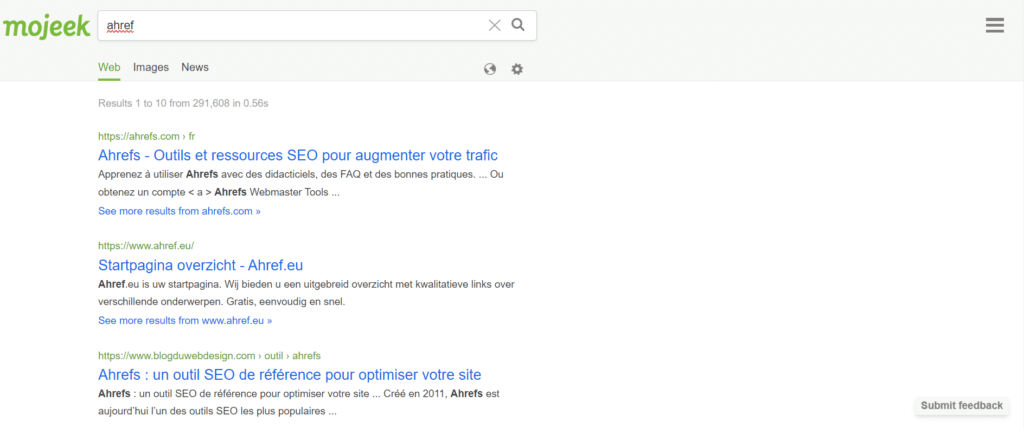See more results from www.ahref.eu
Screen dimensions: 1024x428
click(x=185, y=321)
